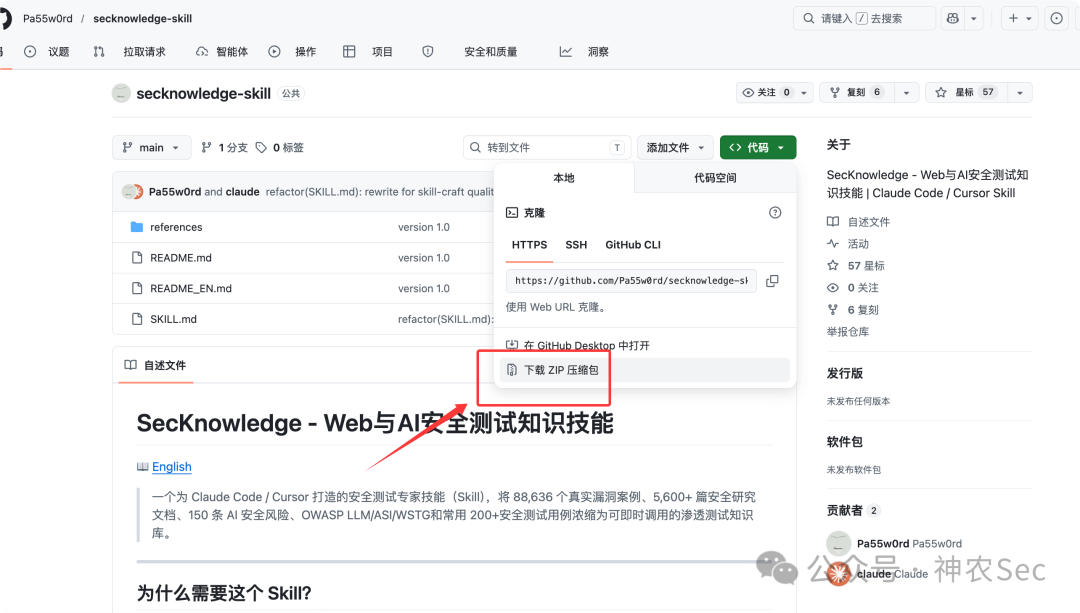Open the Actions tab (操作)
This screenshot has height=613, width=1080.
click(x=292, y=52)
